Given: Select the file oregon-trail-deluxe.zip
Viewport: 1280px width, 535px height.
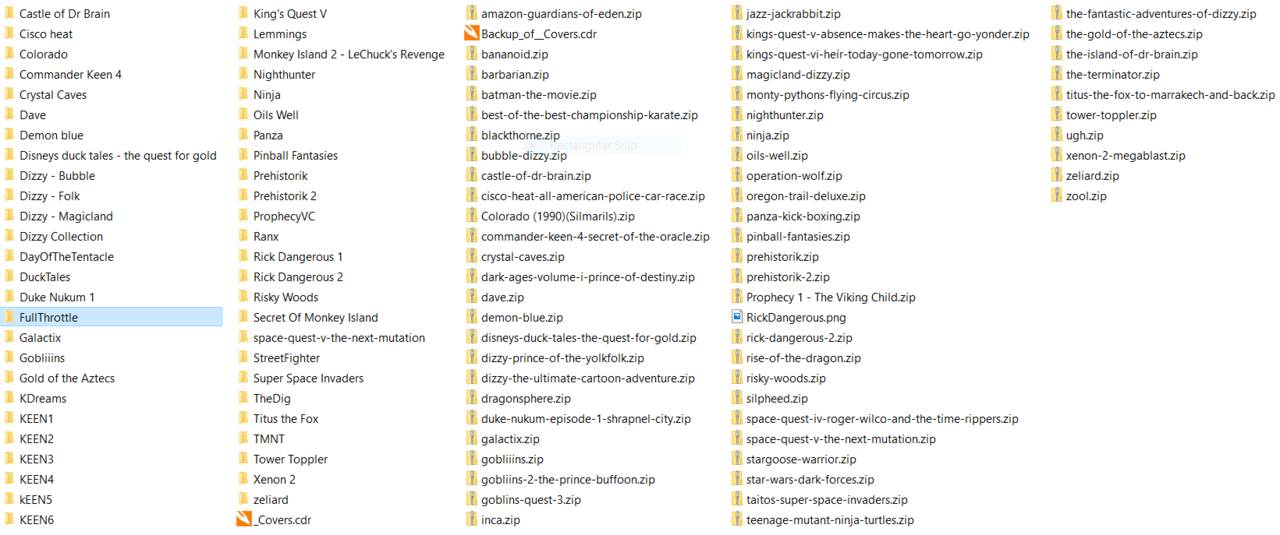Looking at the screenshot, I should 806,196.
